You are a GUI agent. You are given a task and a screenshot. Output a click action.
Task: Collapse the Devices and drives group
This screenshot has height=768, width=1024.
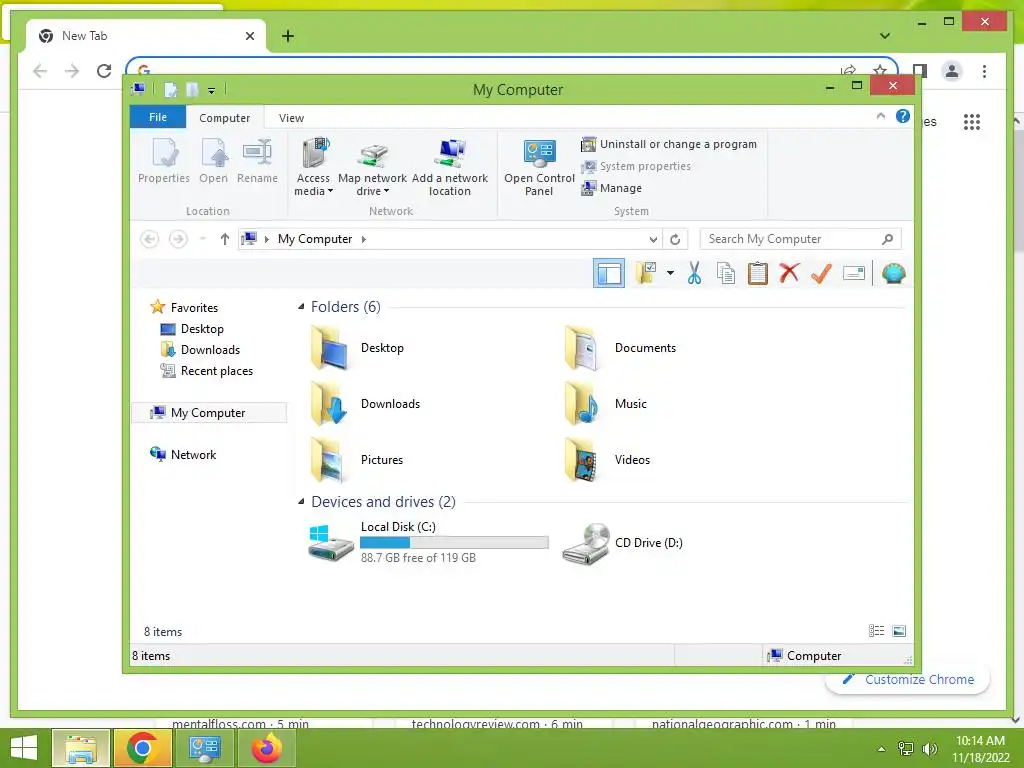[301, 502]
